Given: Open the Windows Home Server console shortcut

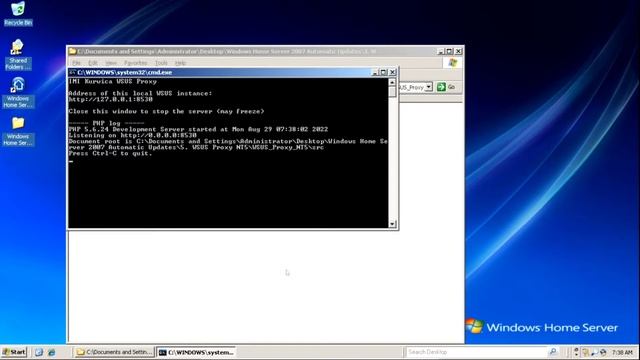Looking at the screenshot, I should tap(18, 92).
